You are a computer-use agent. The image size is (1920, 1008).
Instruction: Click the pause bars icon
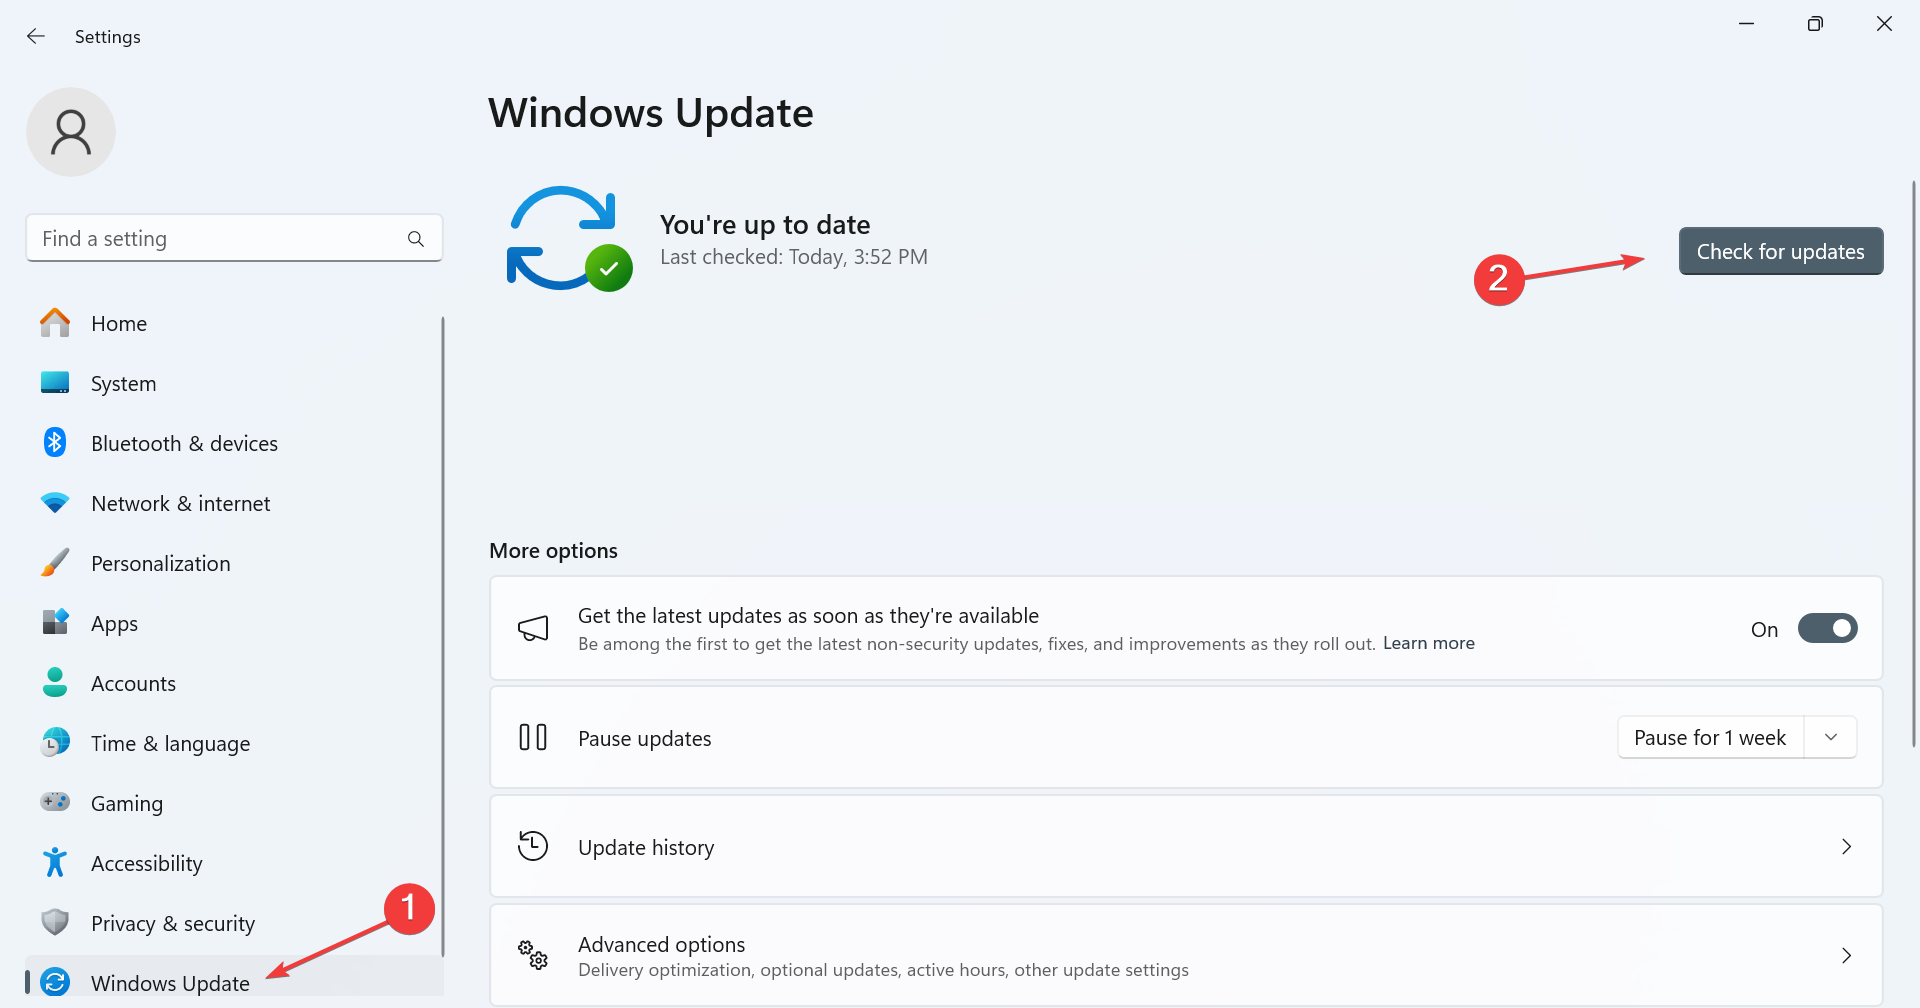pyautogui.click(x=533, y=738)
